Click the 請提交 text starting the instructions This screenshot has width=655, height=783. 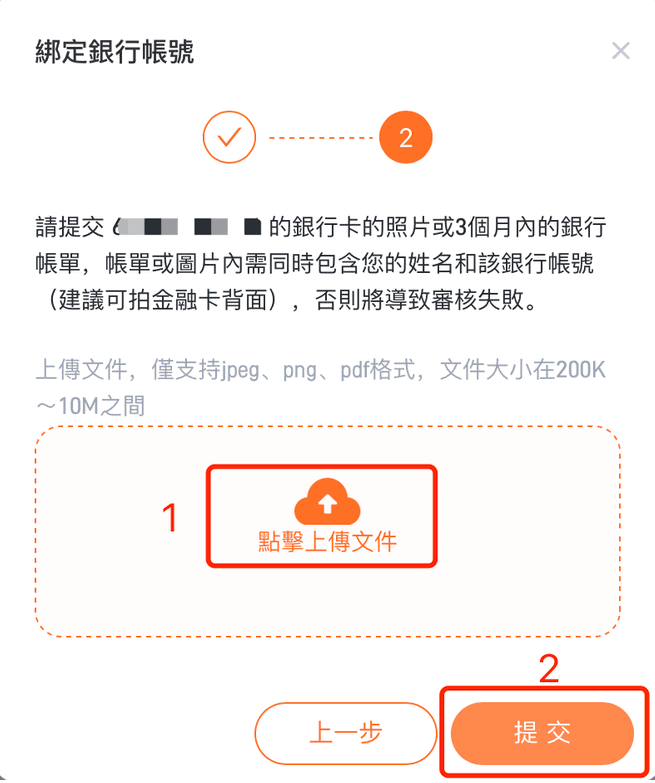69,227
